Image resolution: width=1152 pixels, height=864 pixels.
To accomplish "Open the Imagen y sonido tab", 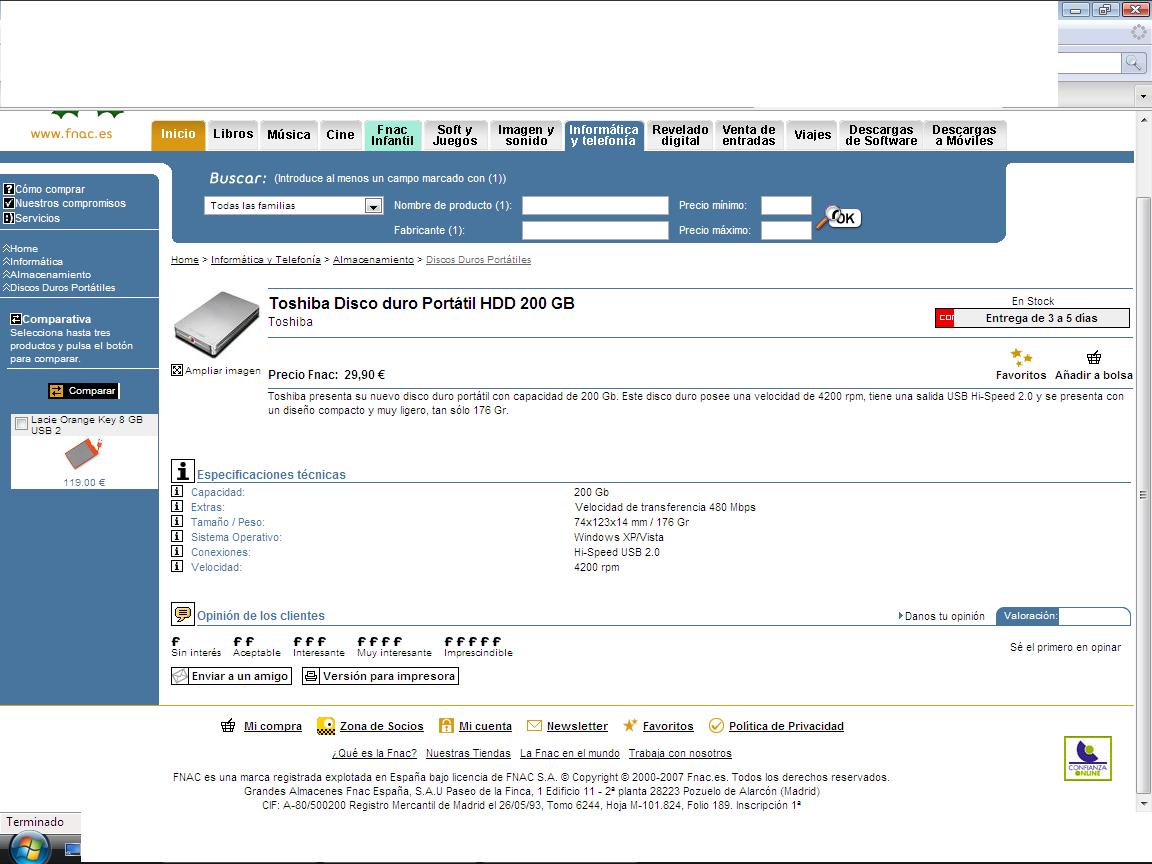I will pyautogui.click(x=526, y=135).
